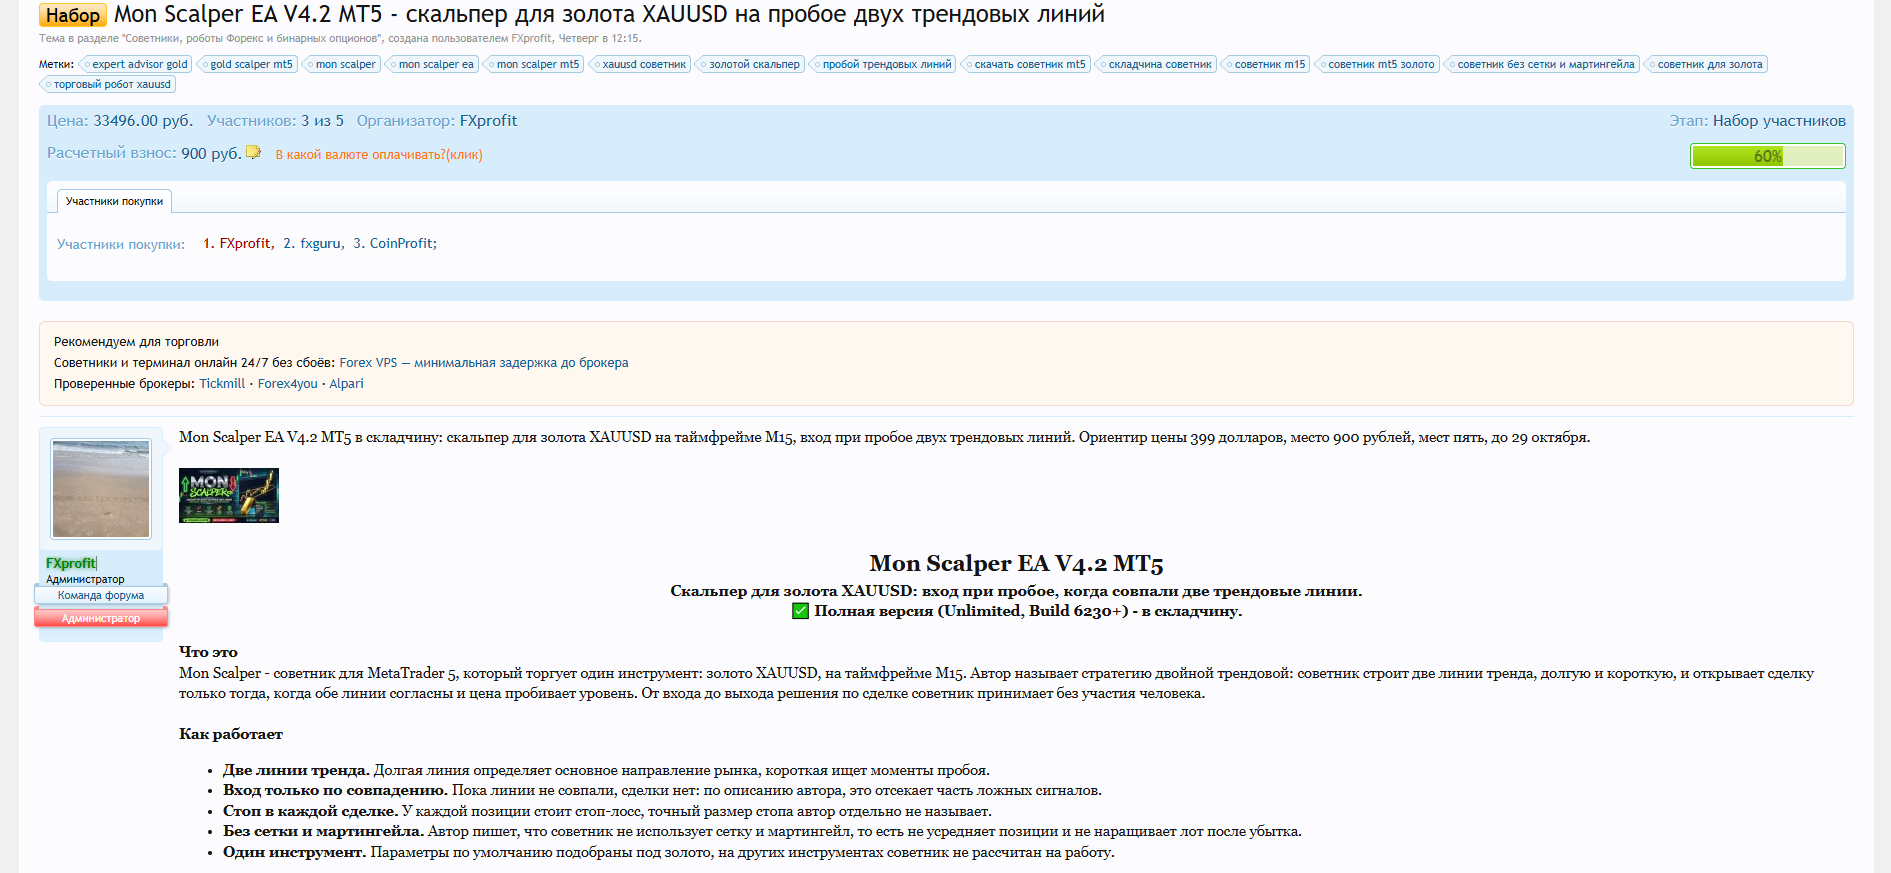
Task: Open organizer FXprofit profile link
Action: tap(489, 121)
